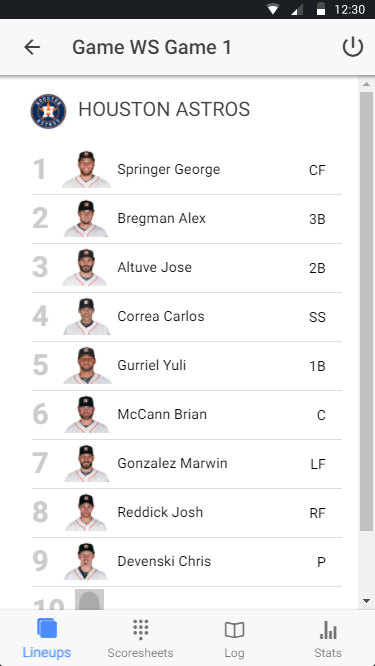Click the scrollbar up arrow
The image size is (375, 666).
[366, 85]
